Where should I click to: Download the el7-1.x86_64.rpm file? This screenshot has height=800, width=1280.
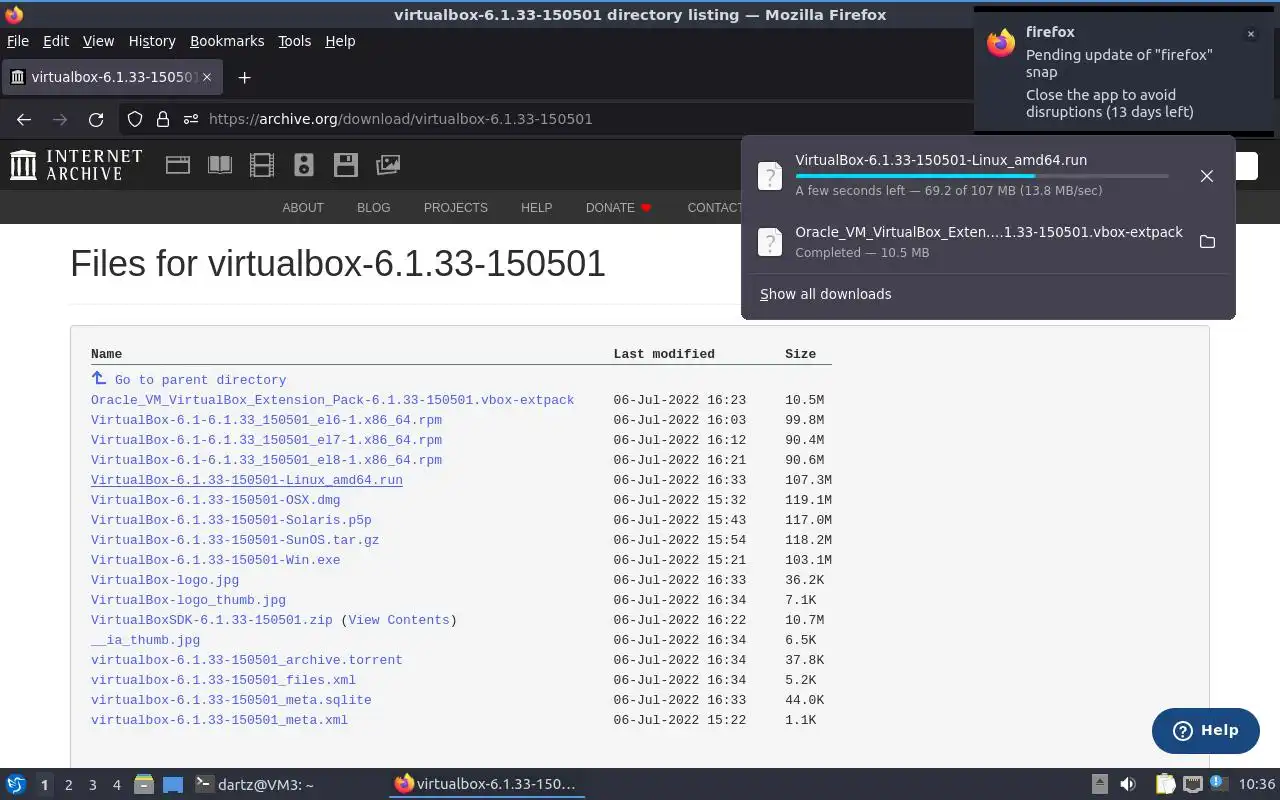point(266,440)
